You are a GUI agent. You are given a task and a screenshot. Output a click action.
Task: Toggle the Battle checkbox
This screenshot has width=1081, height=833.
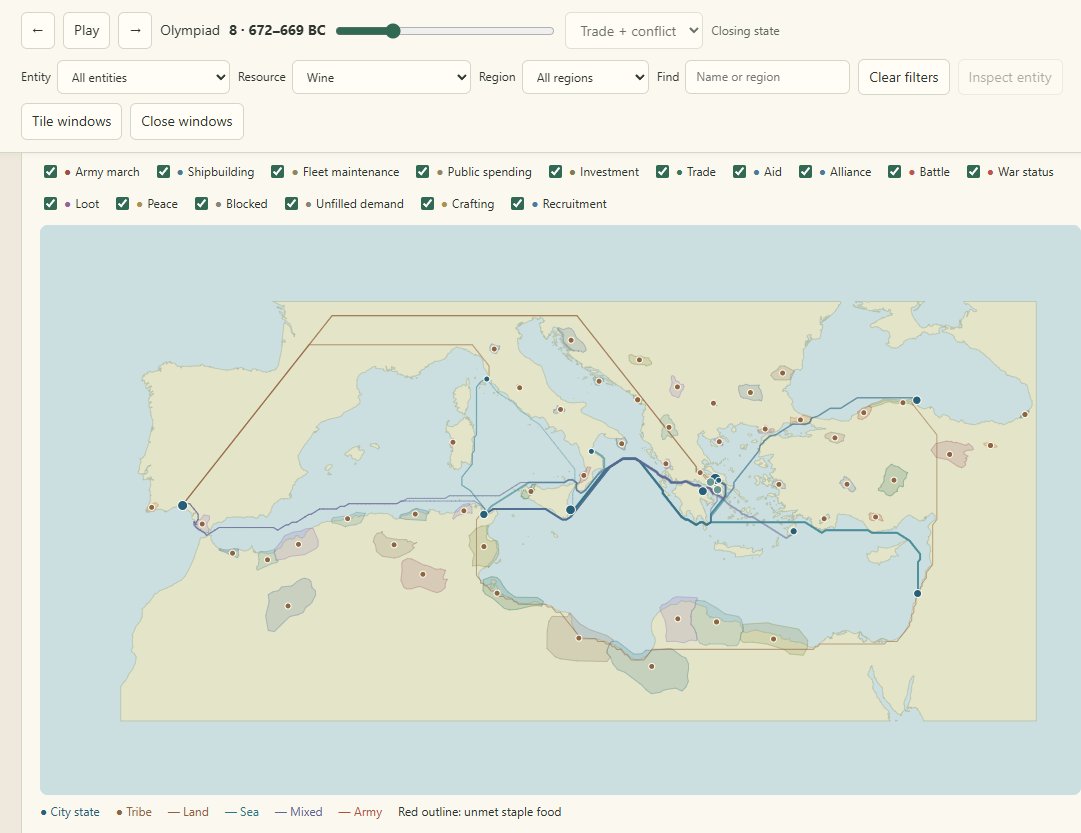[895, 172]
